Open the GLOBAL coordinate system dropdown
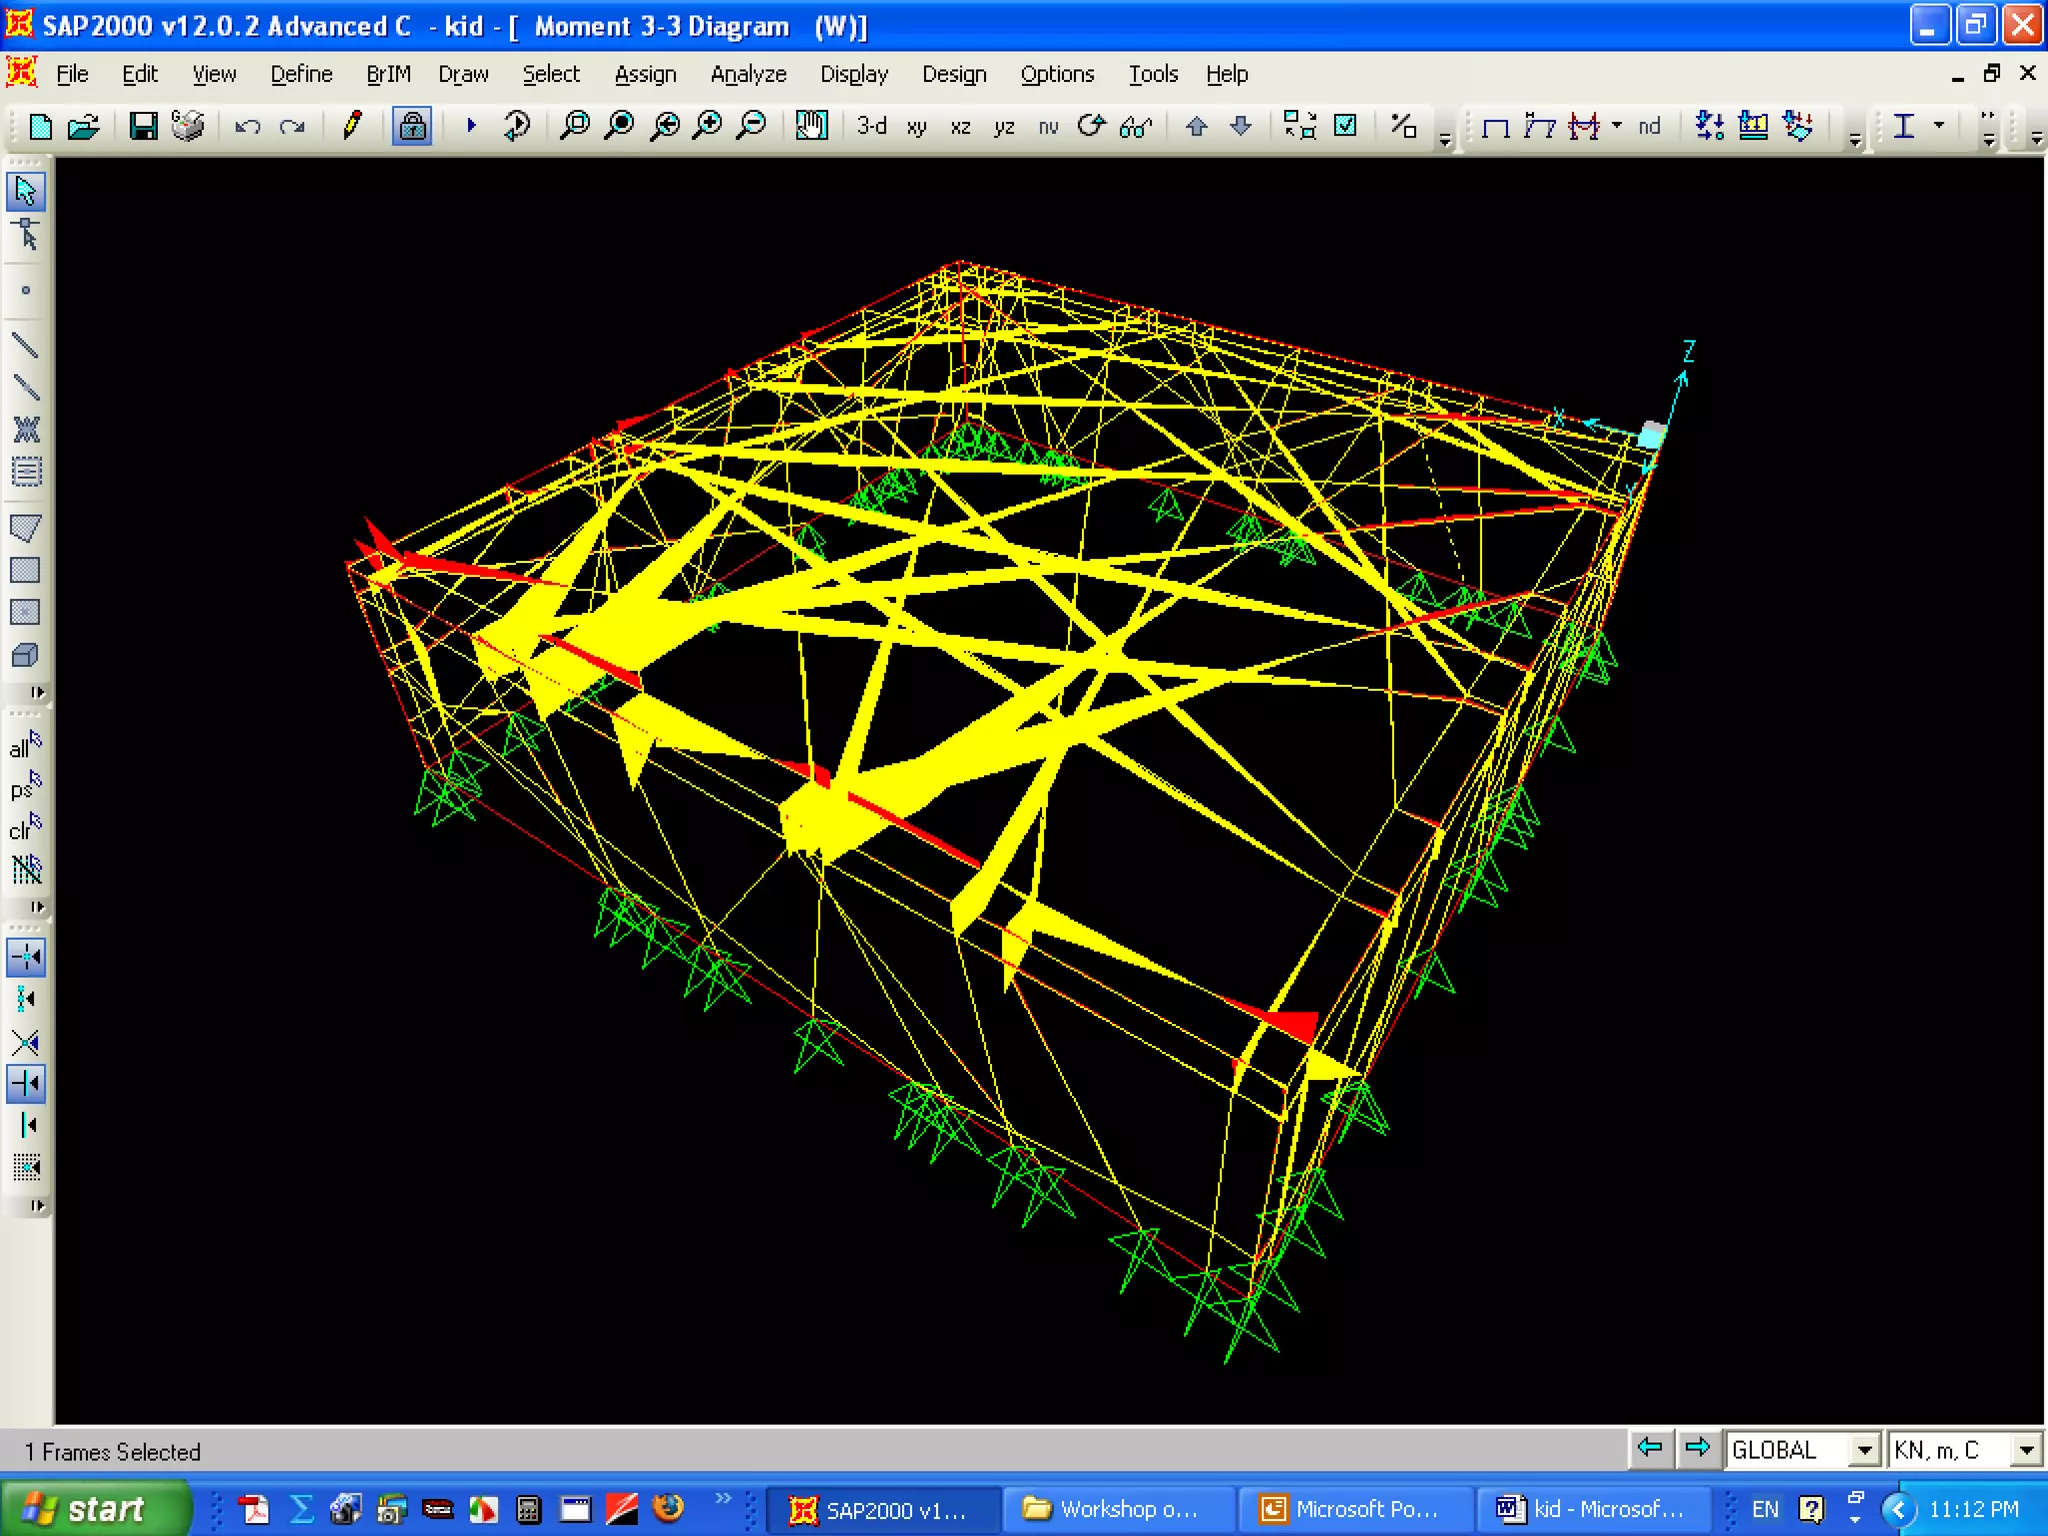 click(x=1864, y=1449)
